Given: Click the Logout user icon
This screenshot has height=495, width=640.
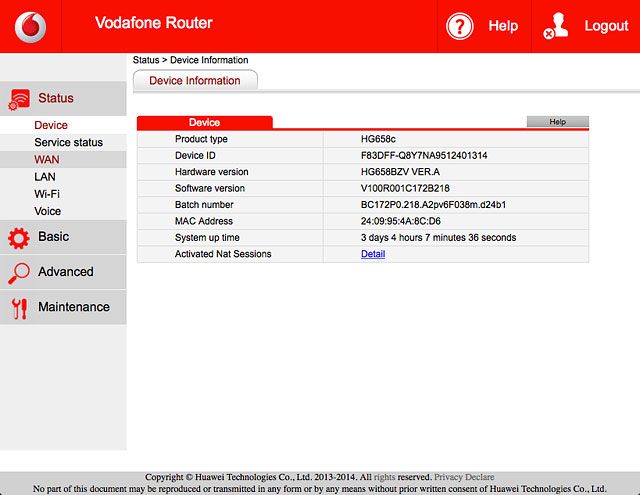Looking at the screenshot, I should click(556, 26).
